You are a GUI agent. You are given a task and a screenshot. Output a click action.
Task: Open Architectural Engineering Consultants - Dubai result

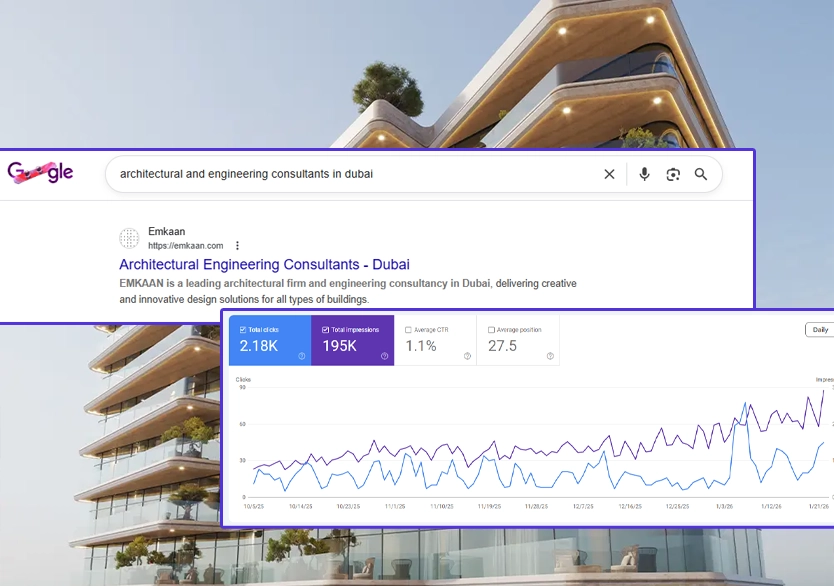[x=264, y=265]
